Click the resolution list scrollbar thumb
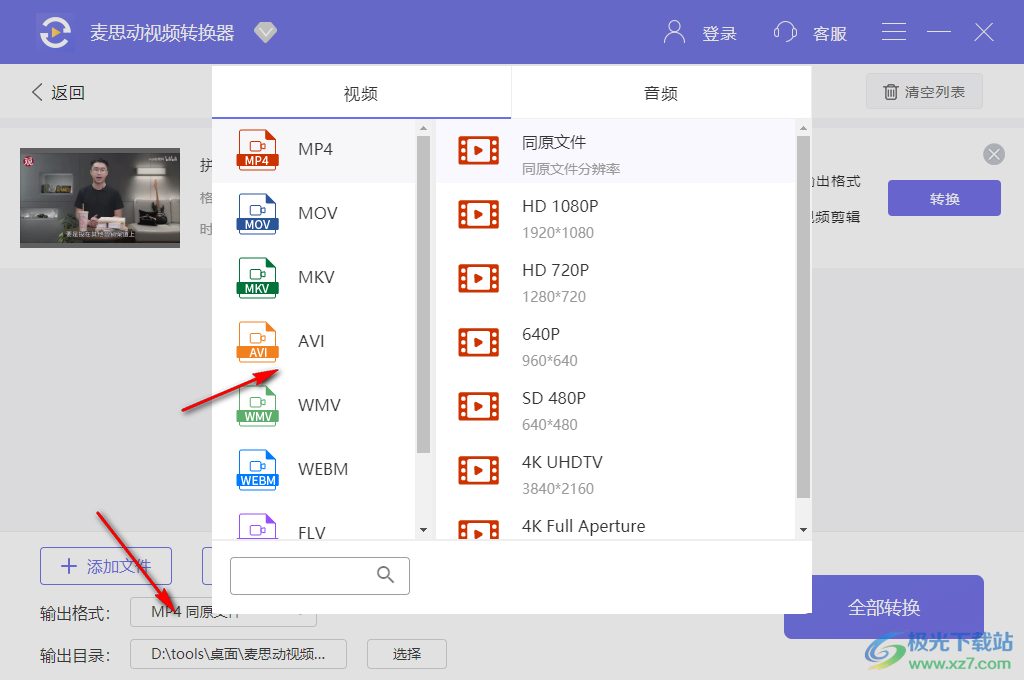Image resolution: width=1024 pixels, height=680 pixels. pyautogui.click(x=803, y=317)
